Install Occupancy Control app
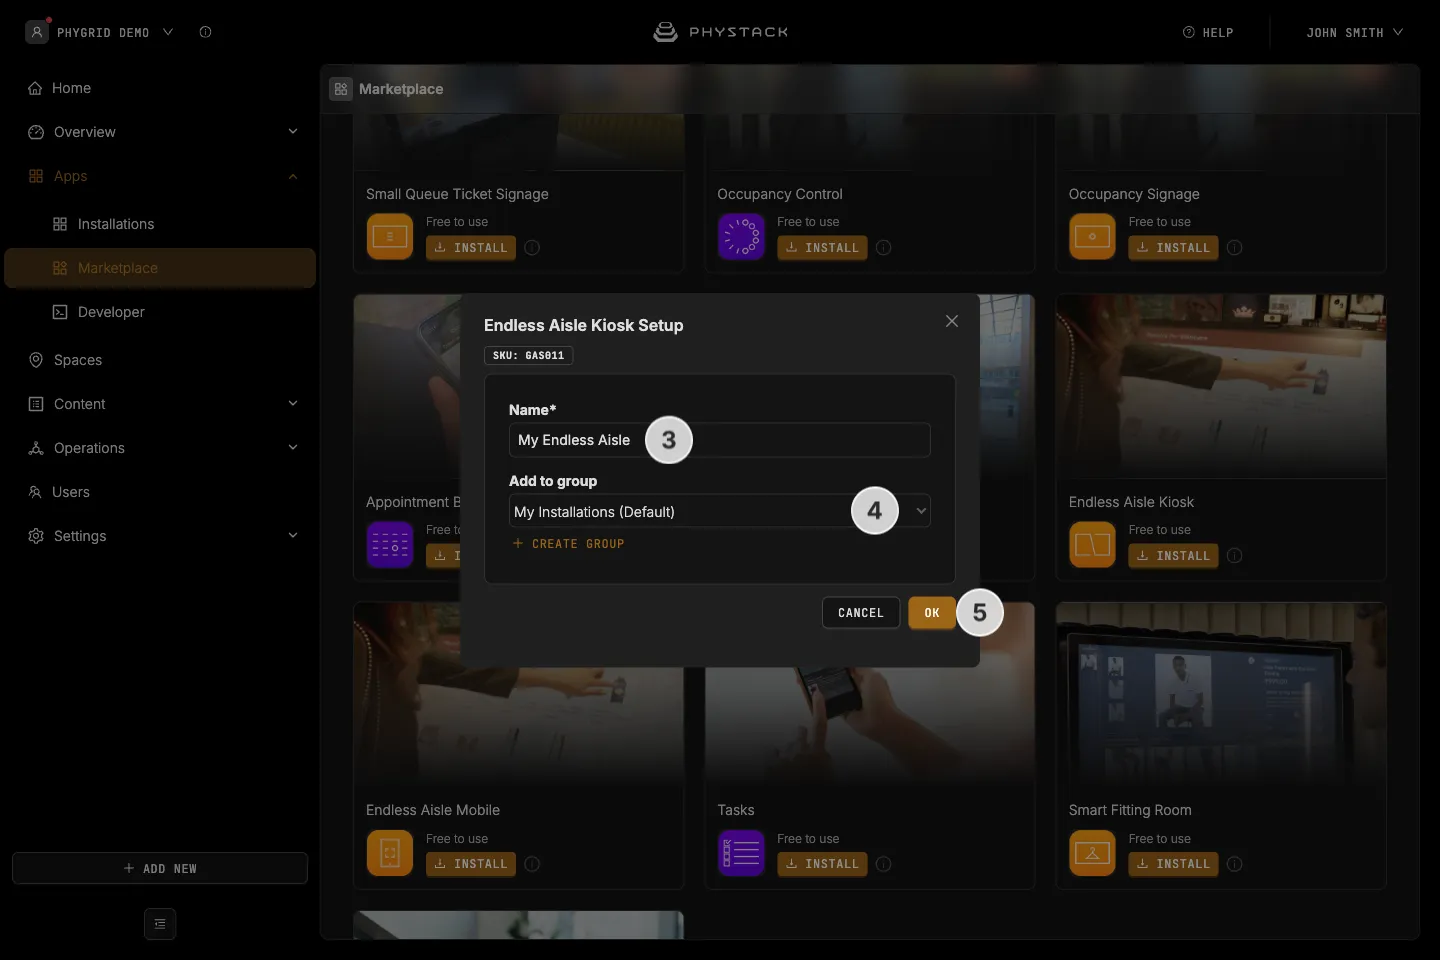Image resolution: width=1440 pixels, height=960 pixels. coord(822,248)
